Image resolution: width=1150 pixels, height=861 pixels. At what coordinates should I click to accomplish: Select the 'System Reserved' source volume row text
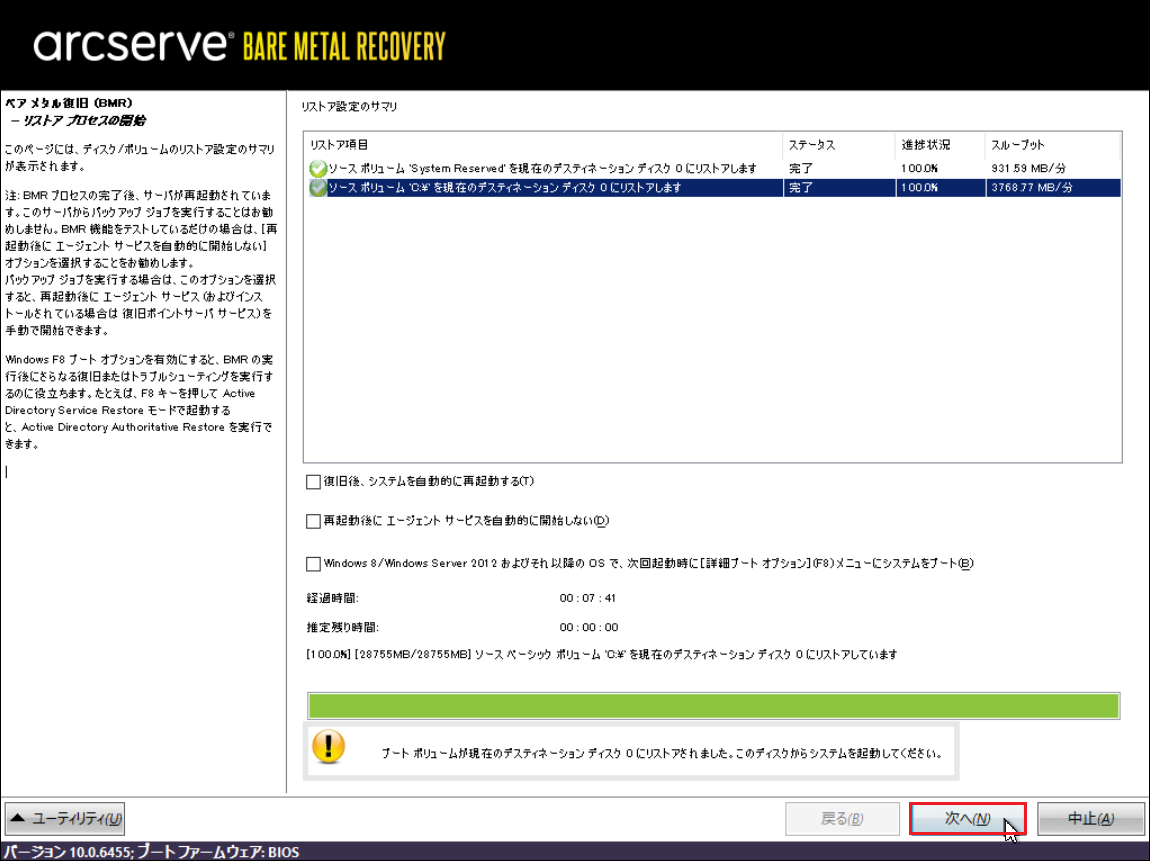pos(542,169)
